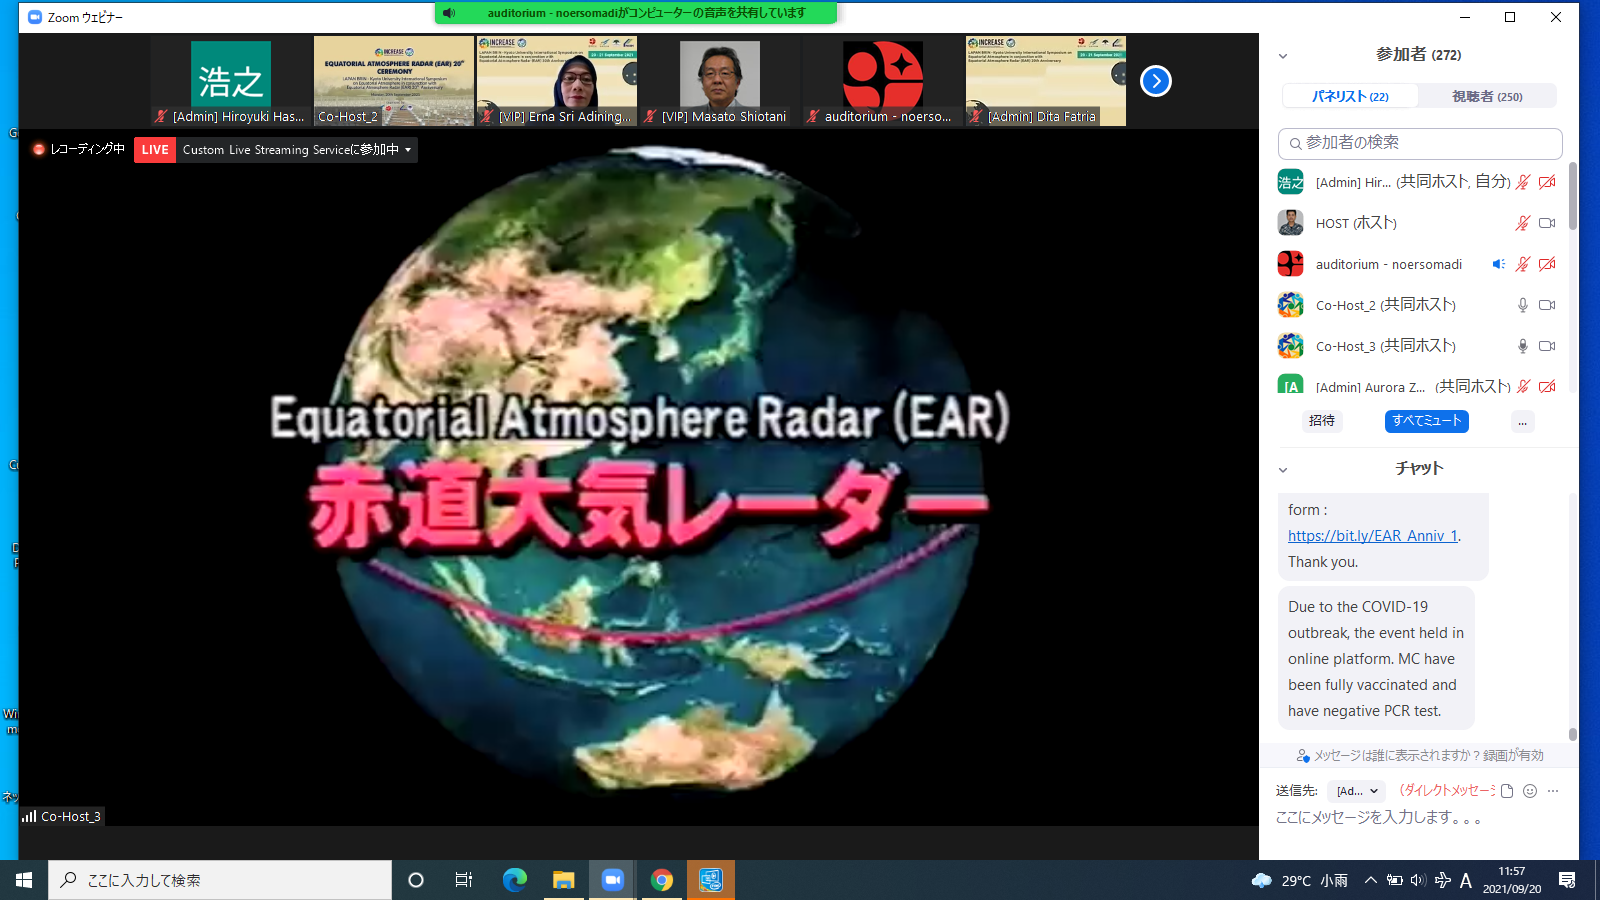Open participant list more options button
The image size is (1600, 900).
point(1522,421)
